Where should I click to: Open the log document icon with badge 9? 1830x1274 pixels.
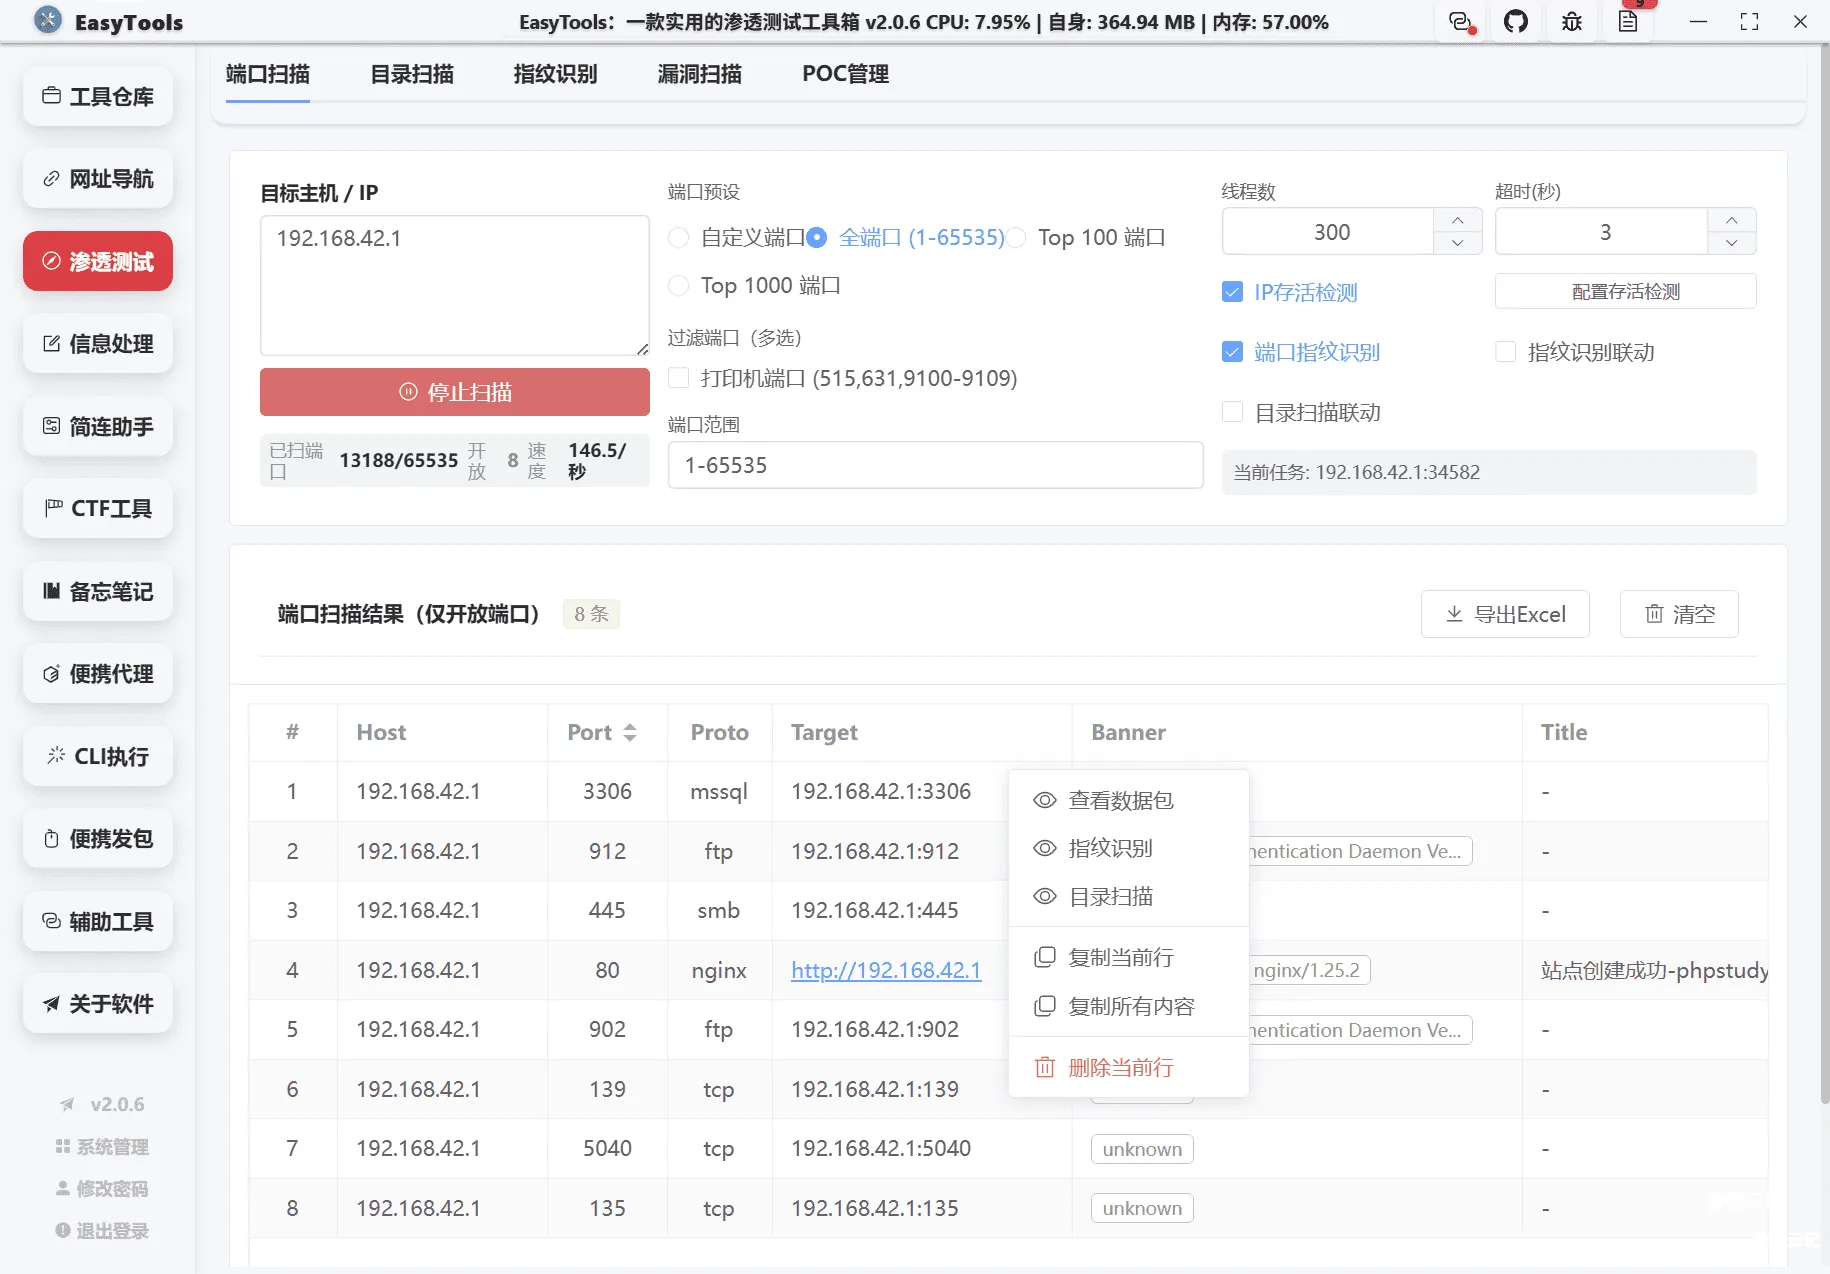tap(1629, 22)
